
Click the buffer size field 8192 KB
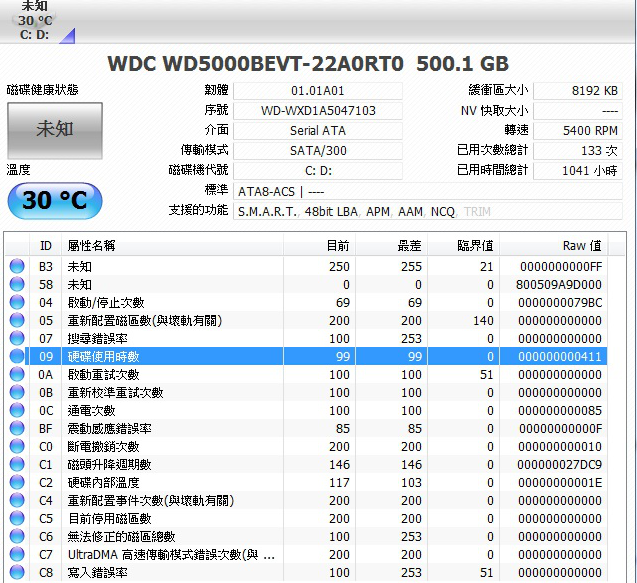click(578, 91)
